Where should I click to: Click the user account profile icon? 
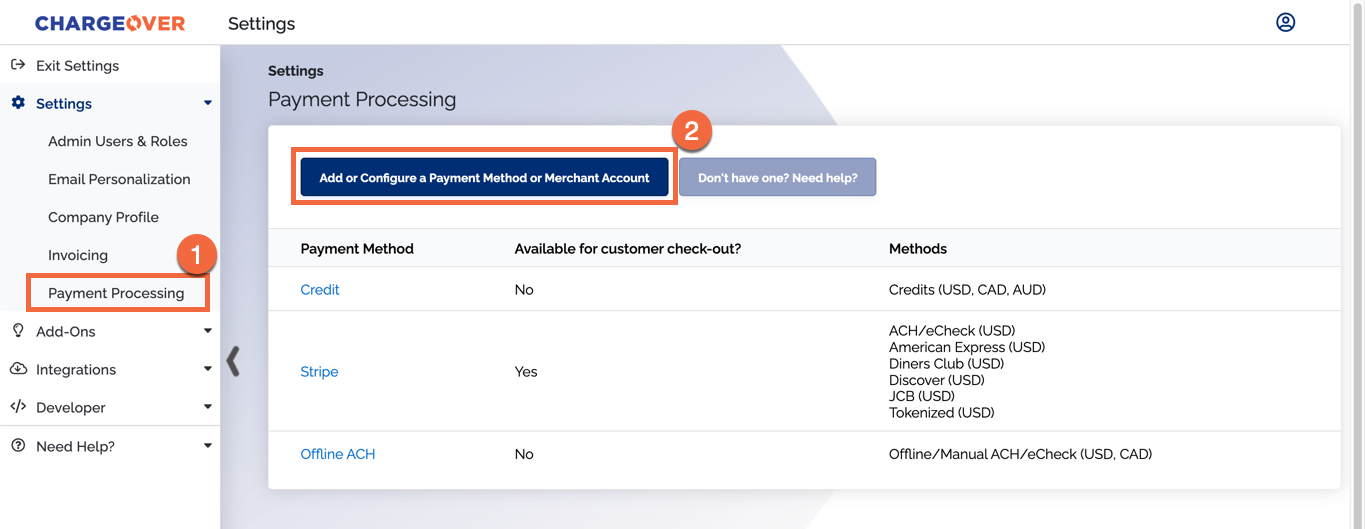click(x=1285, y=22)
